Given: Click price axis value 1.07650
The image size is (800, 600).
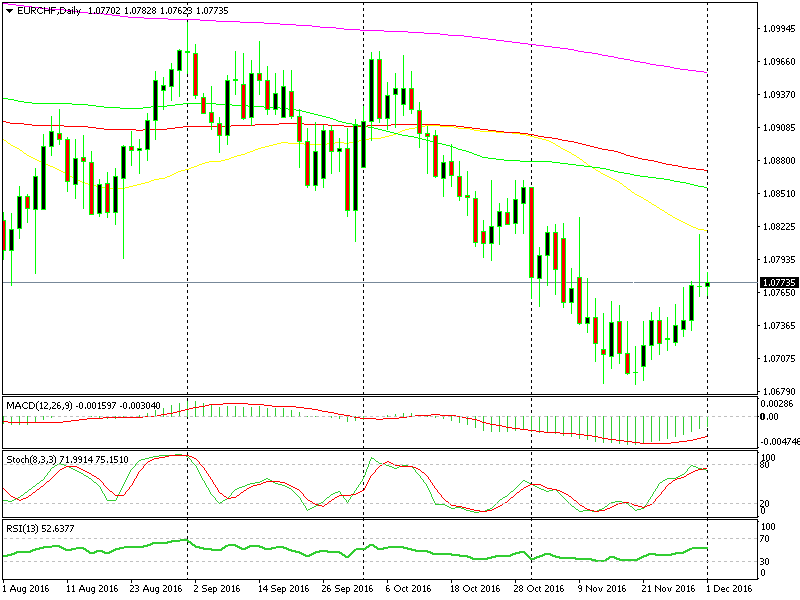Looking at the screenshot, I should tap(779, 293).
